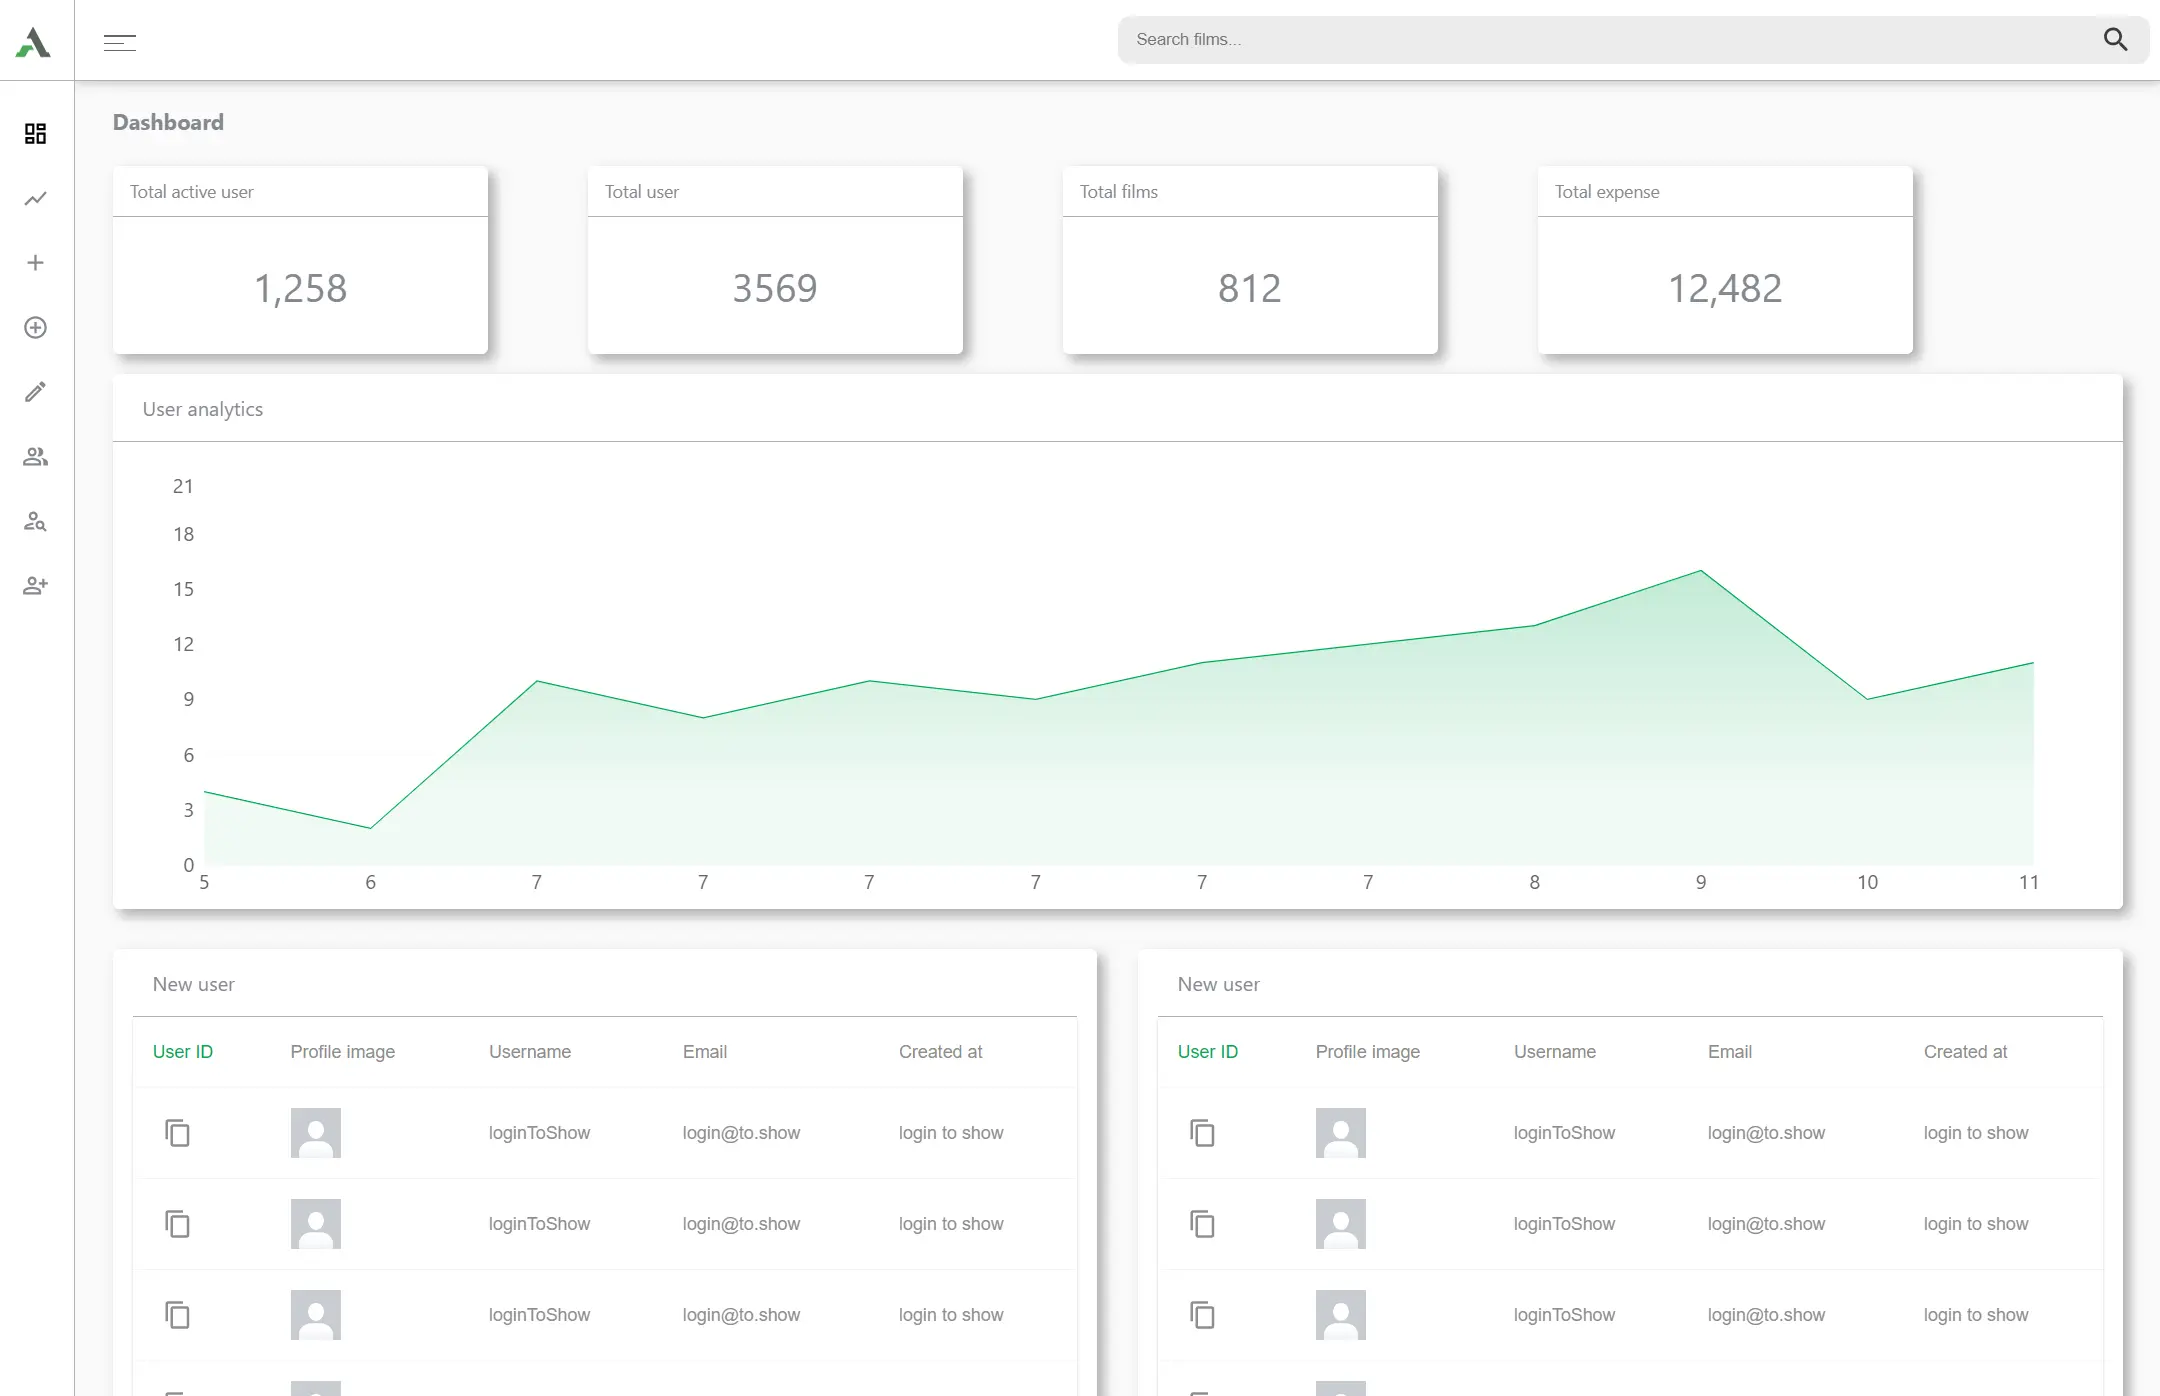This screenshot has width=2160, height=1396.
Task: Open the edit pencil tool in sidebar
Action: click(35, 391)
